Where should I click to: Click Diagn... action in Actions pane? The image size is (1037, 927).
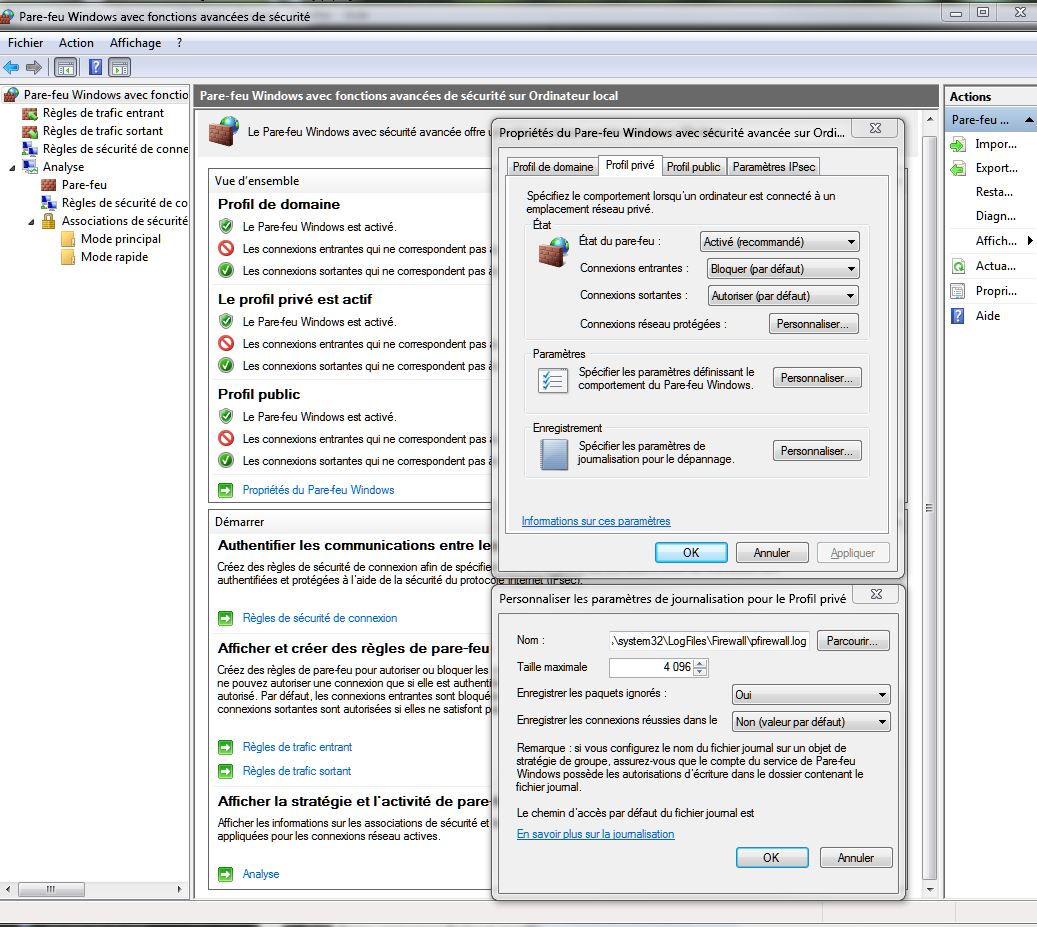coord(995,216)
